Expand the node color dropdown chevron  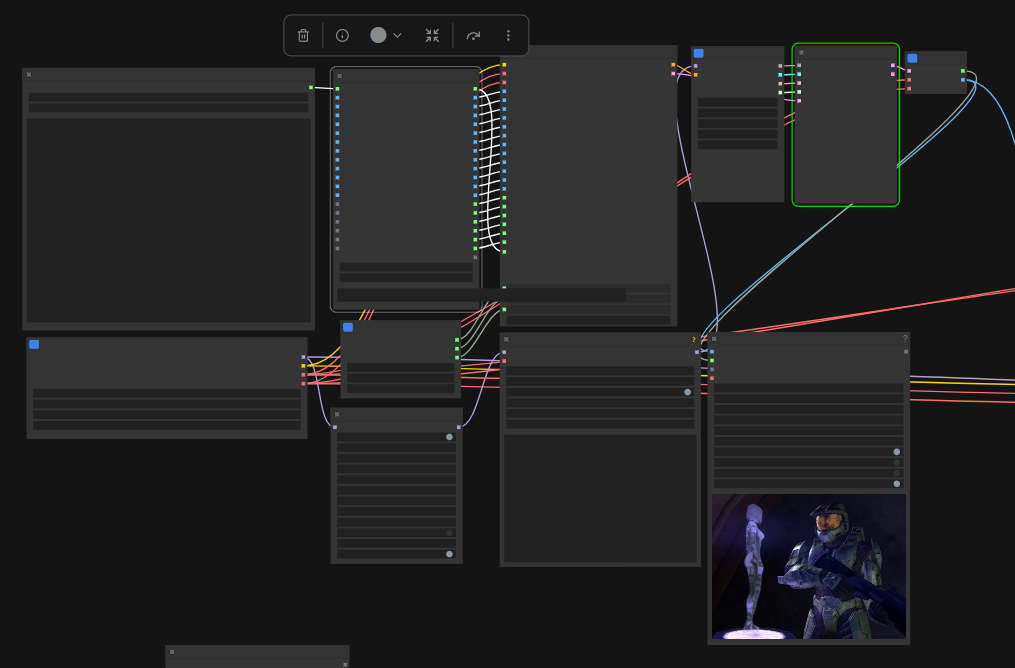coord(397,36)
